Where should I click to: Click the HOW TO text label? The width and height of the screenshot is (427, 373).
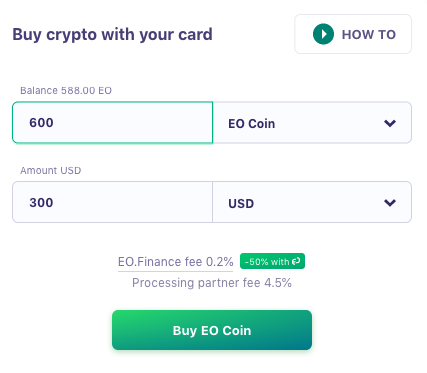click(x=369, y=34)
